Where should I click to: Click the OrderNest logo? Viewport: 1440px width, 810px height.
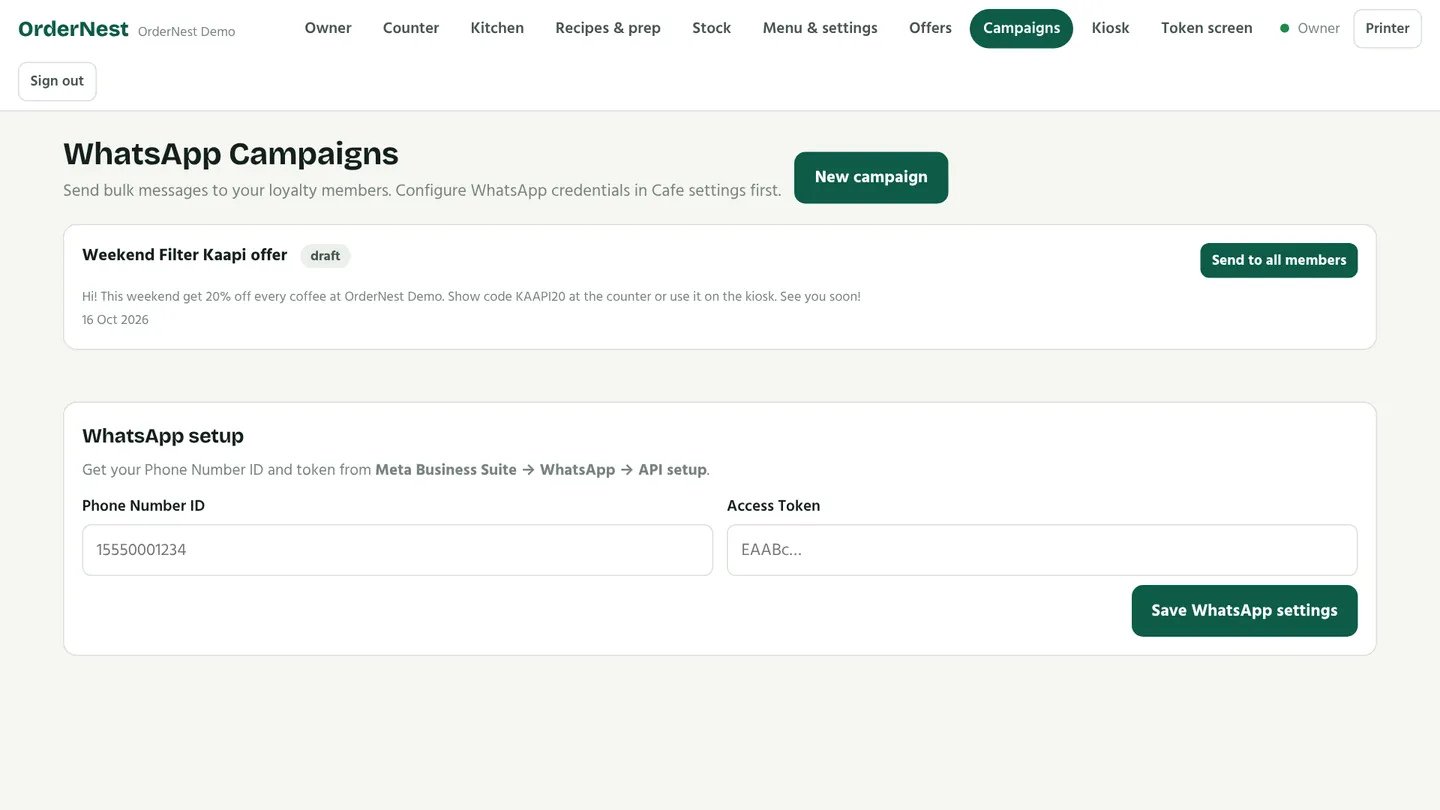73,29
